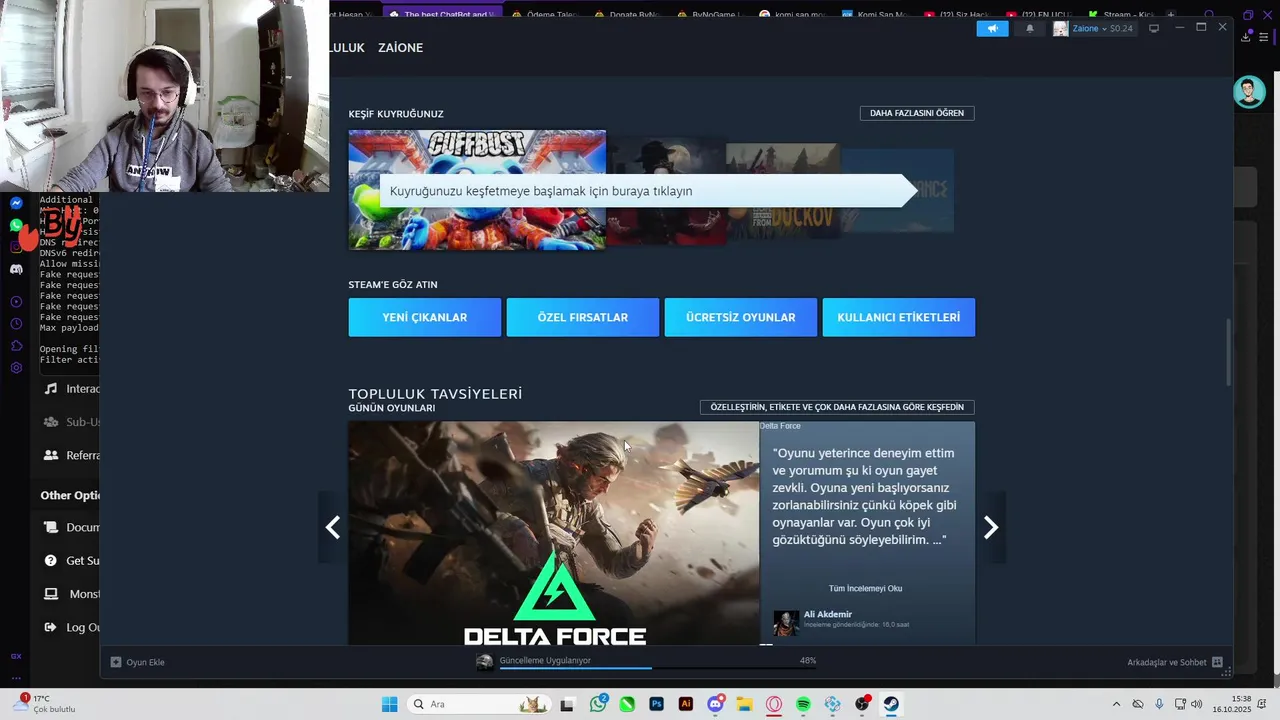The height and width of the screenshot is (720, 1280).
Task: Open the Delta Force game banner
Action: (554, 533)
